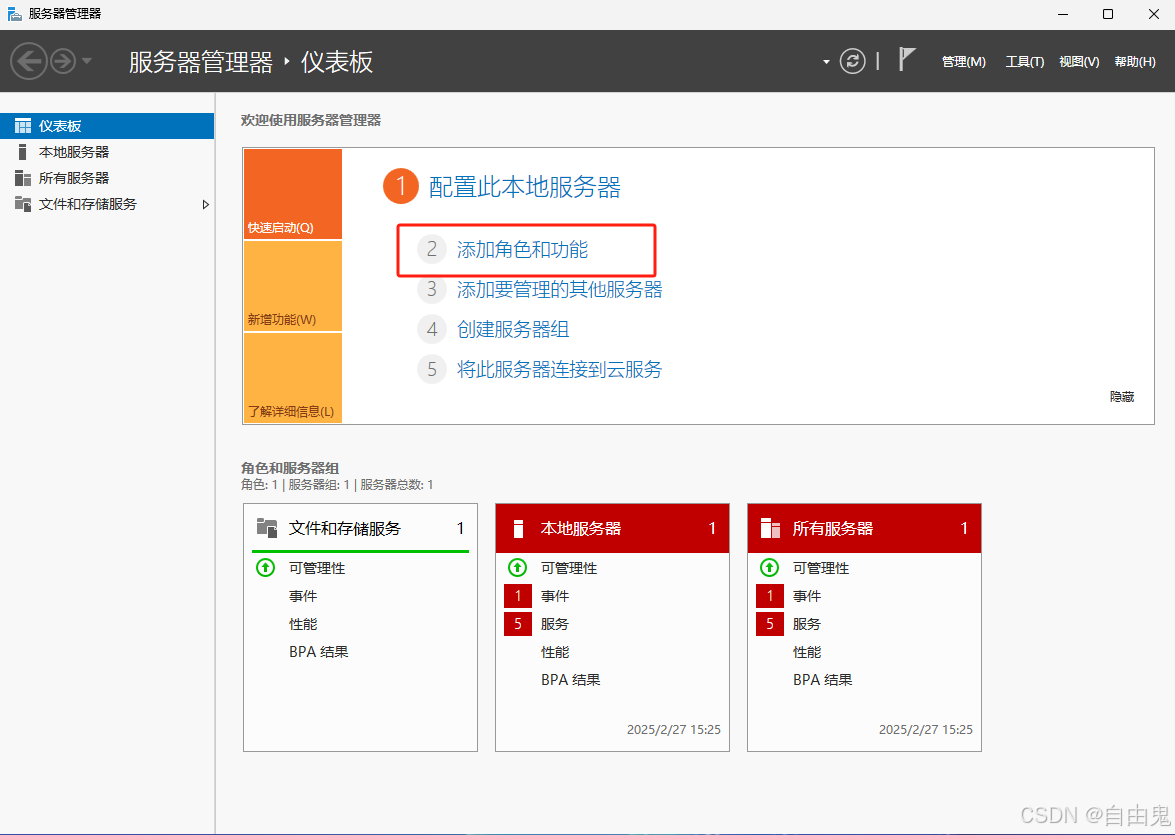Image resolution: width=1175 pixels, height=835 pixels.
Task: Open 可管理性 in the 所有服务器 tile
Action: (x=821, y=568)
